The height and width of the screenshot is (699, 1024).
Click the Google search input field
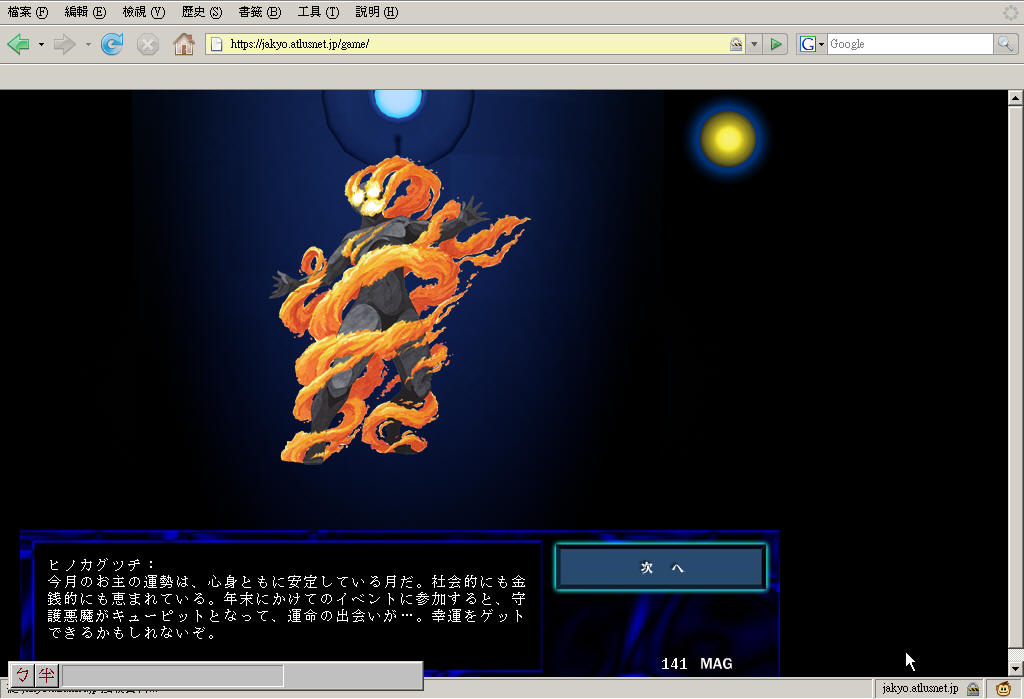pos(910,44)
